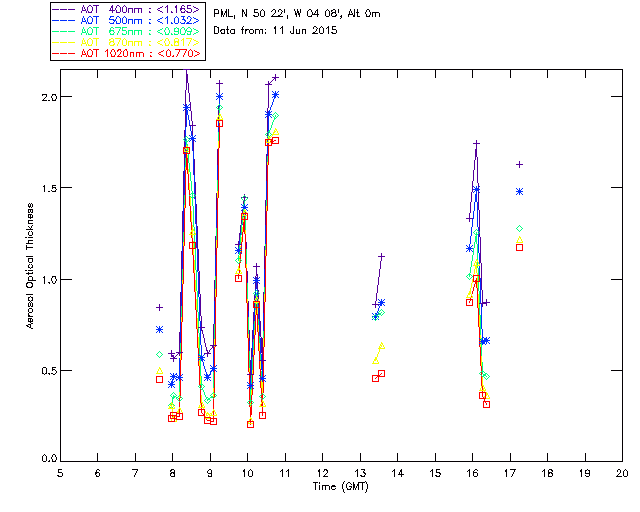Click the station text 'PML, N 50 22', W 04 08', Alt 0m'
The width and height of the screenshot is (640, 512).
[297, 13]
